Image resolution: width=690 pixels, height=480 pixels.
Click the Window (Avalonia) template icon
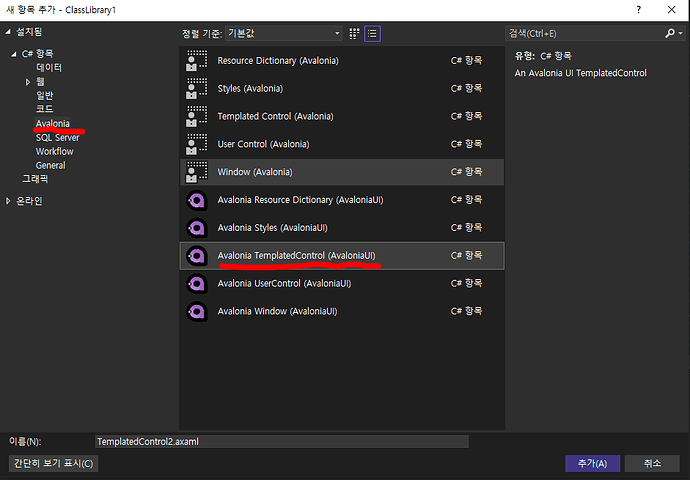pyautogui.click(x=196, y=172)
